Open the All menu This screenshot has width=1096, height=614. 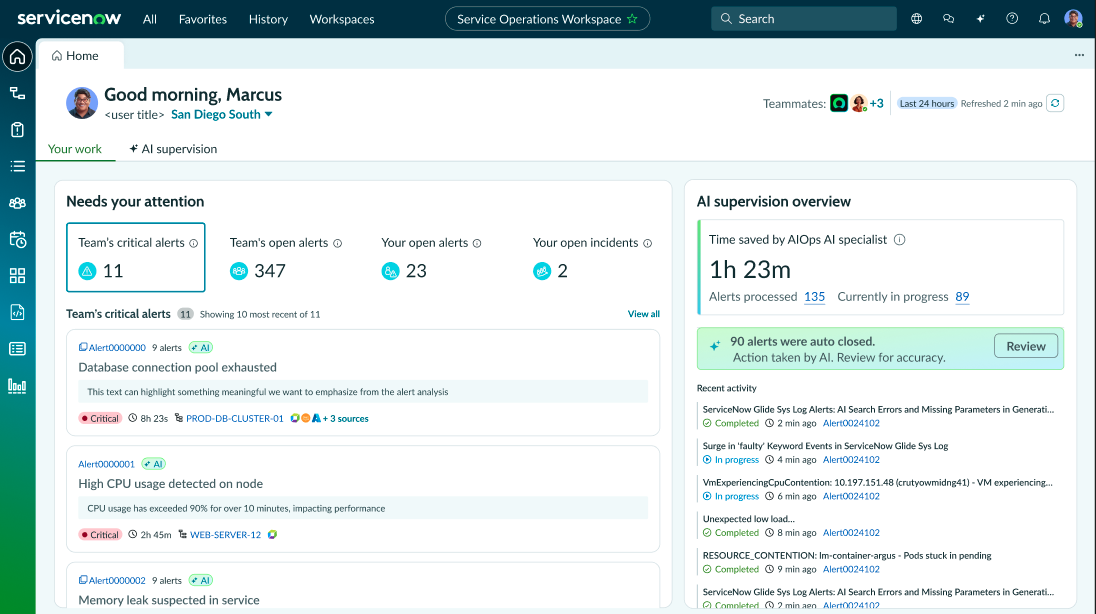[150, 19]
